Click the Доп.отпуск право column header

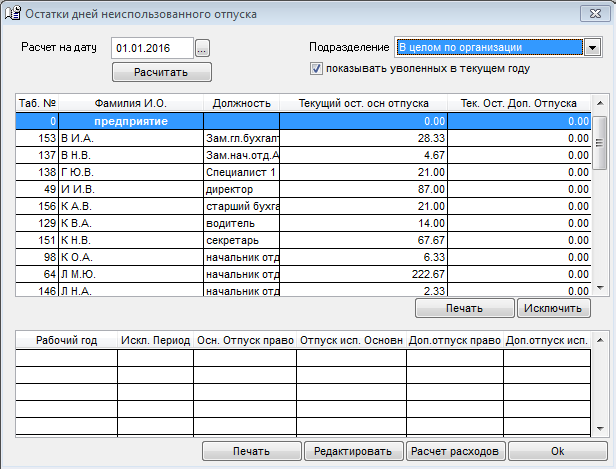[x=455, y=340]
